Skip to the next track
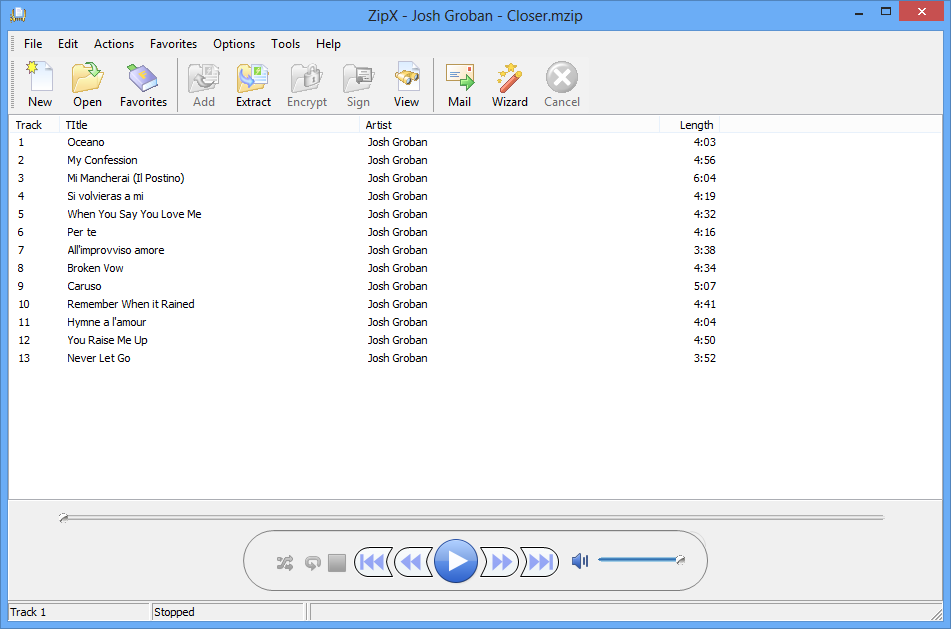This screenshot has height=629, width=951. pyautogui.click(x=540, y=562)
